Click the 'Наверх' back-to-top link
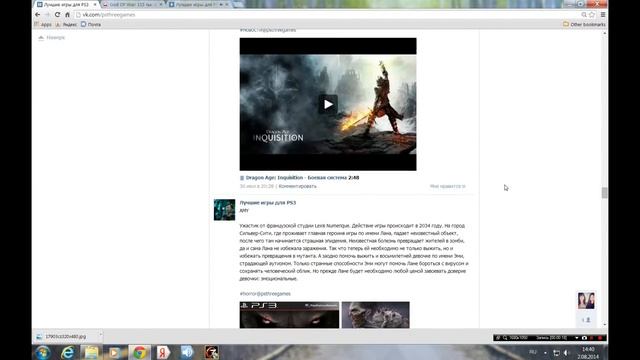 coord(52,38)
